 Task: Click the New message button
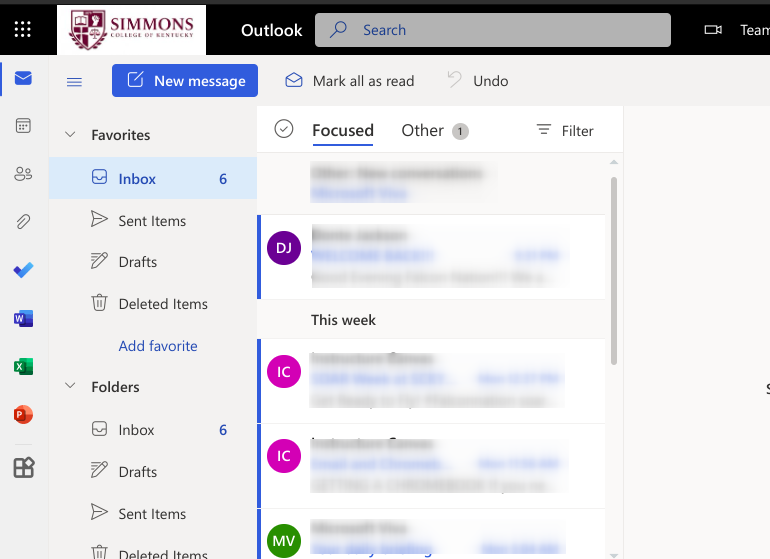pos(185,81)
